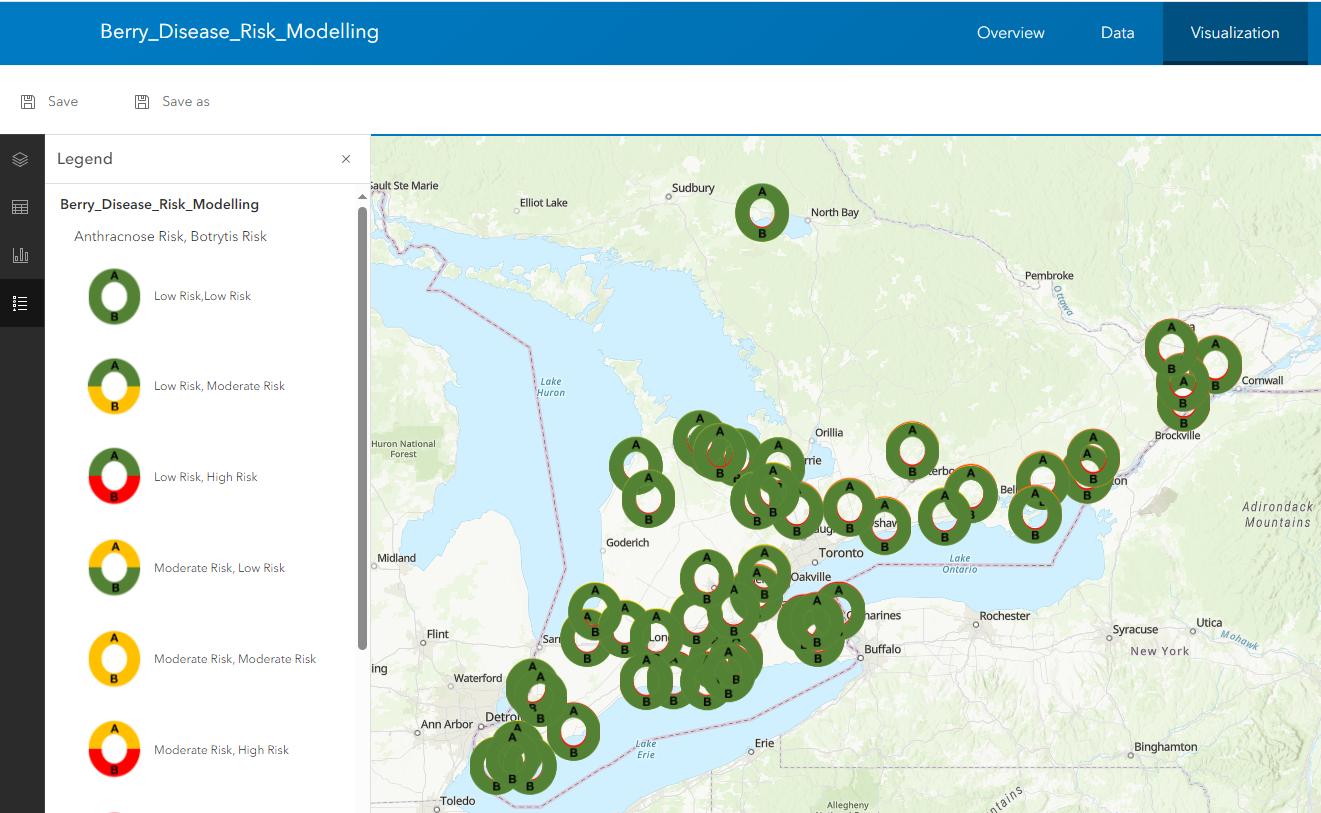Open the charts icon in sidebar
1321x813 pixels.
pos(20,255)
